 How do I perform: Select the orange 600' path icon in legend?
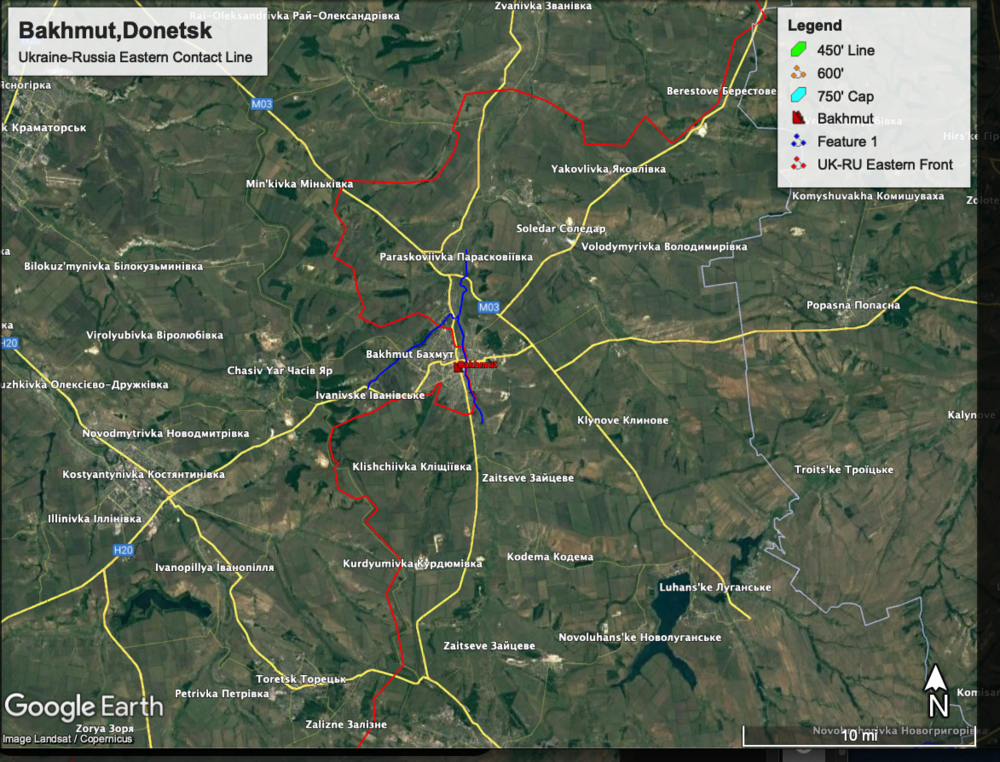coord(798,72)
